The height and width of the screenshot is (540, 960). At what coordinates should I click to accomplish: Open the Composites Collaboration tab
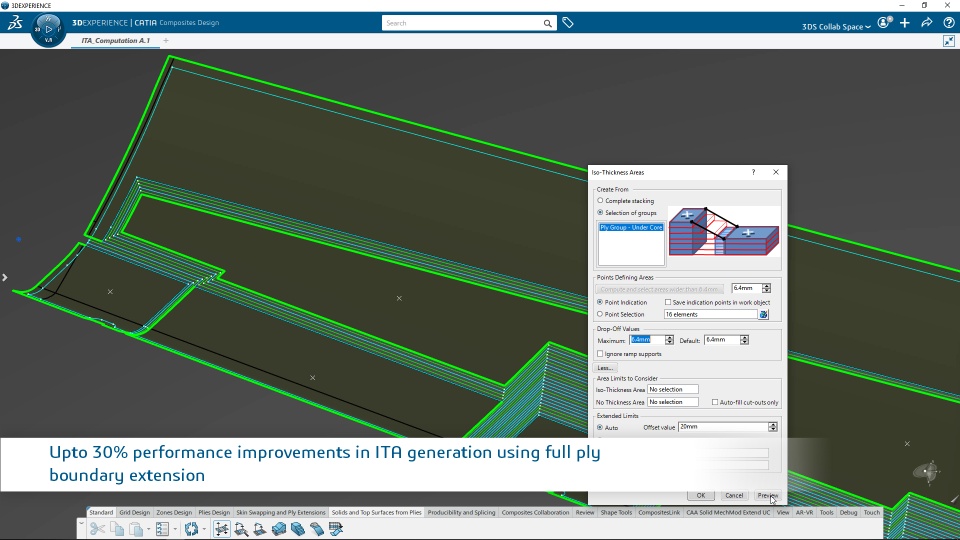coord(535,512)
